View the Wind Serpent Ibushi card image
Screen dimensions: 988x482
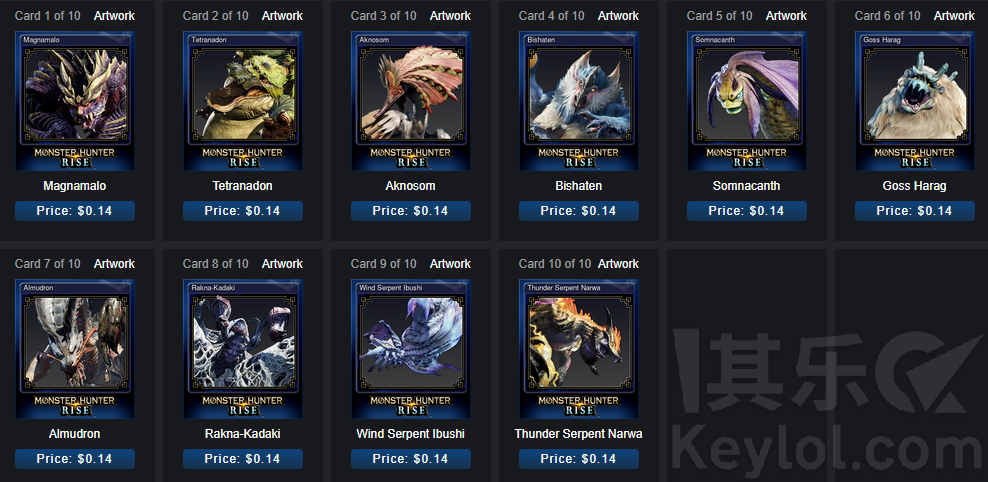[411, 349]
